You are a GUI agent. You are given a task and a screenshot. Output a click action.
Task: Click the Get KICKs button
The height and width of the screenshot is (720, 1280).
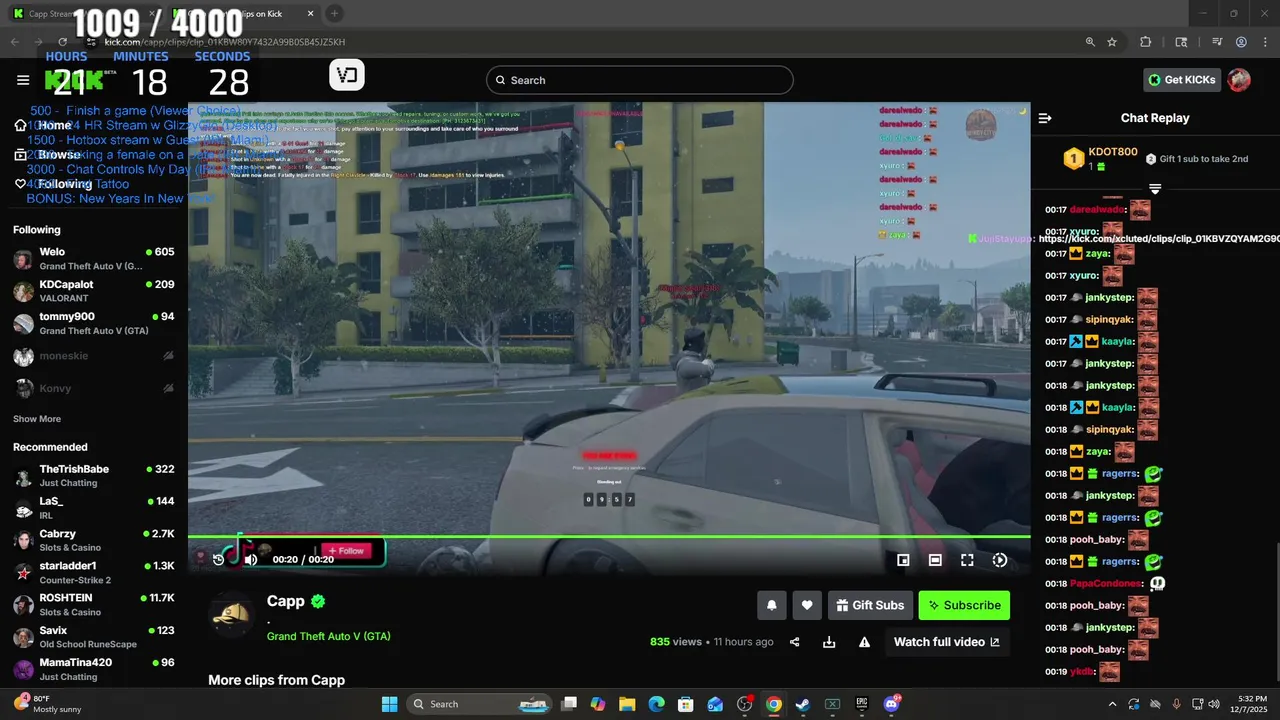(x=1183, y=80)
